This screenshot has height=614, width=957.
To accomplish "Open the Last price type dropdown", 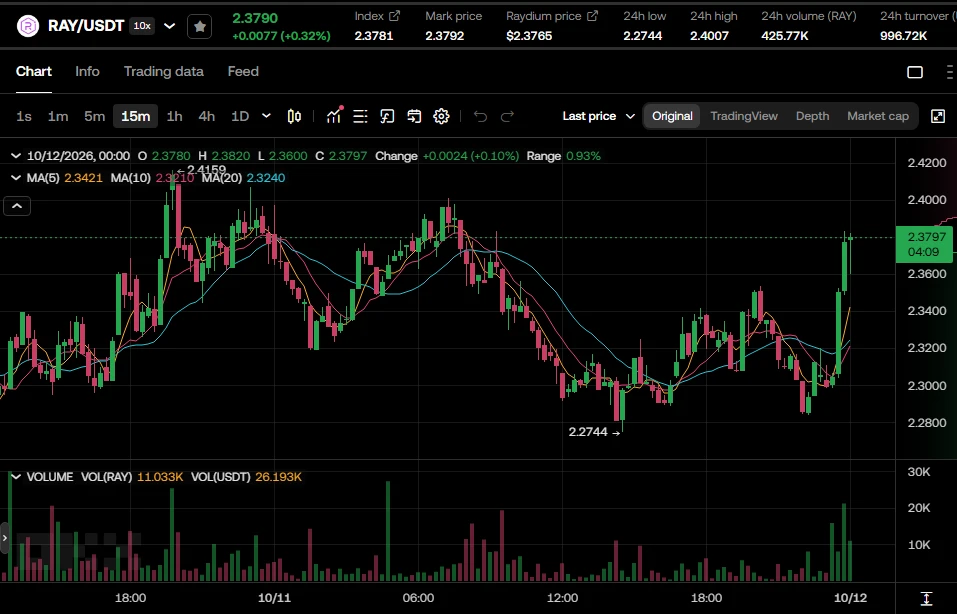I will click(599, 116).
